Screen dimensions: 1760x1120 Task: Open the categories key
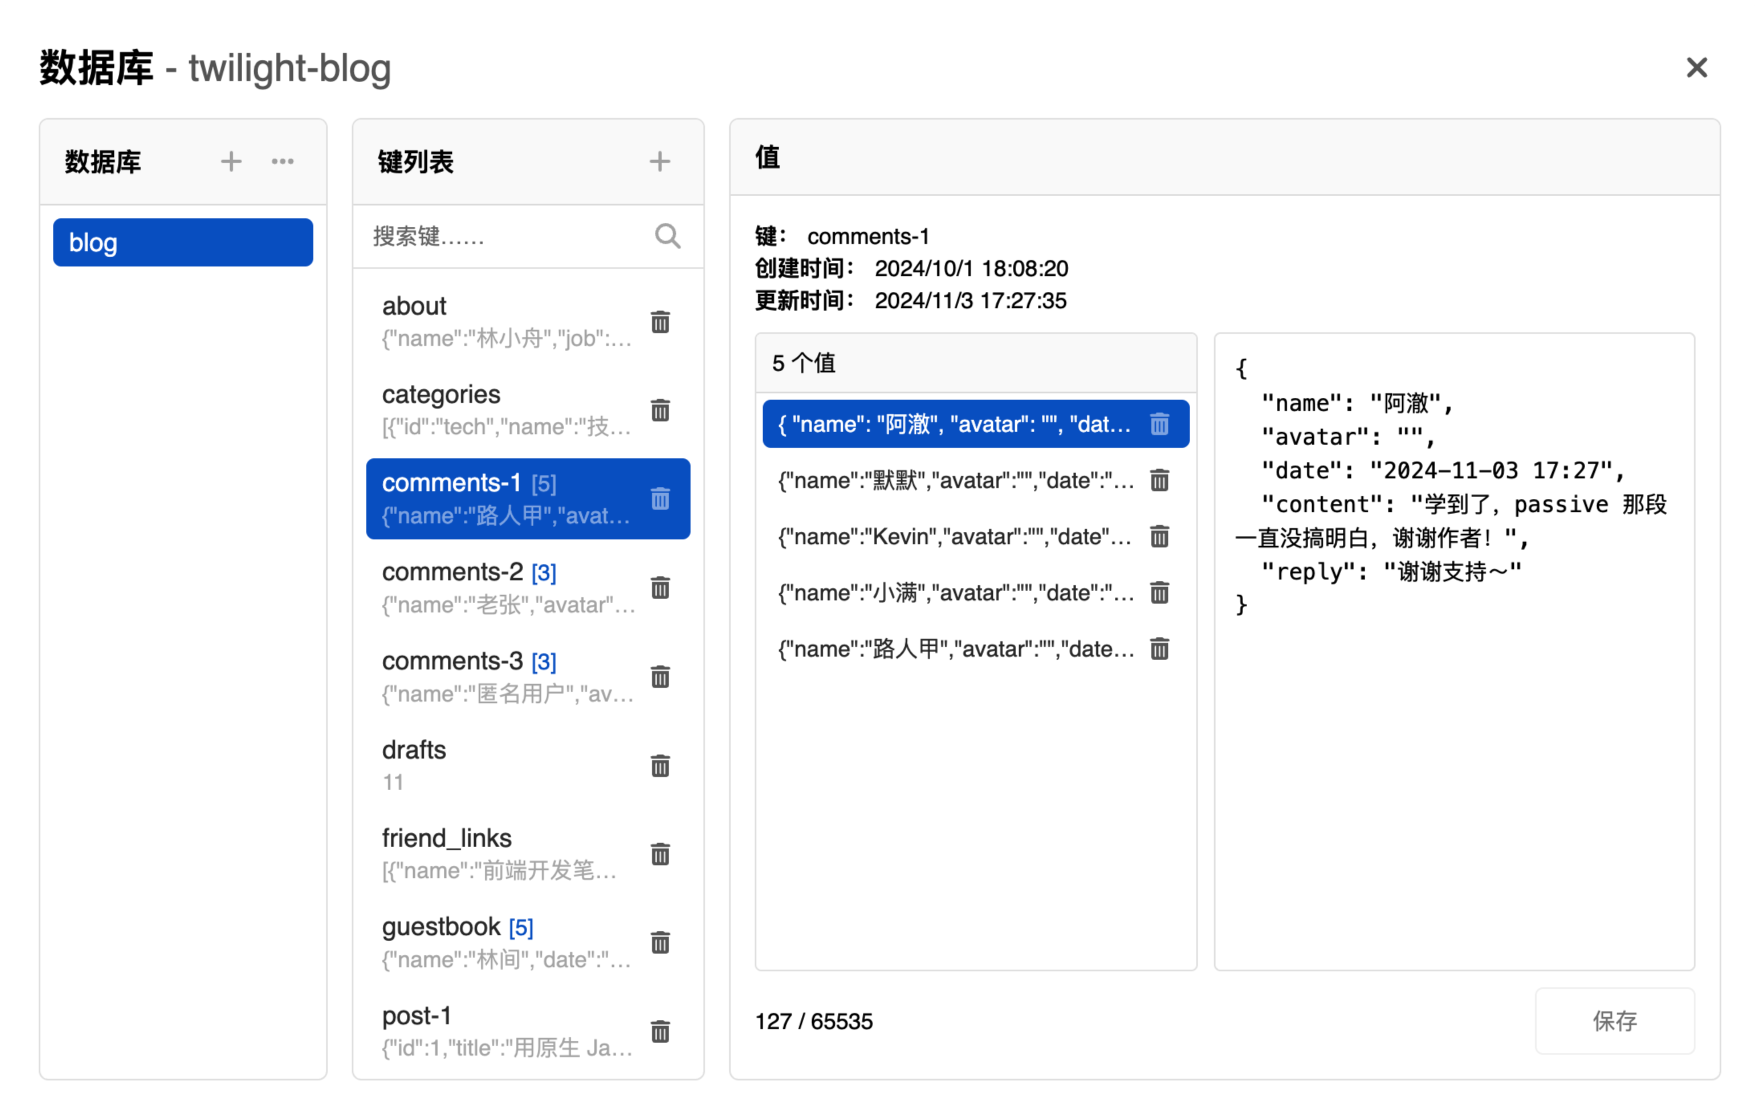coord(528,410)
